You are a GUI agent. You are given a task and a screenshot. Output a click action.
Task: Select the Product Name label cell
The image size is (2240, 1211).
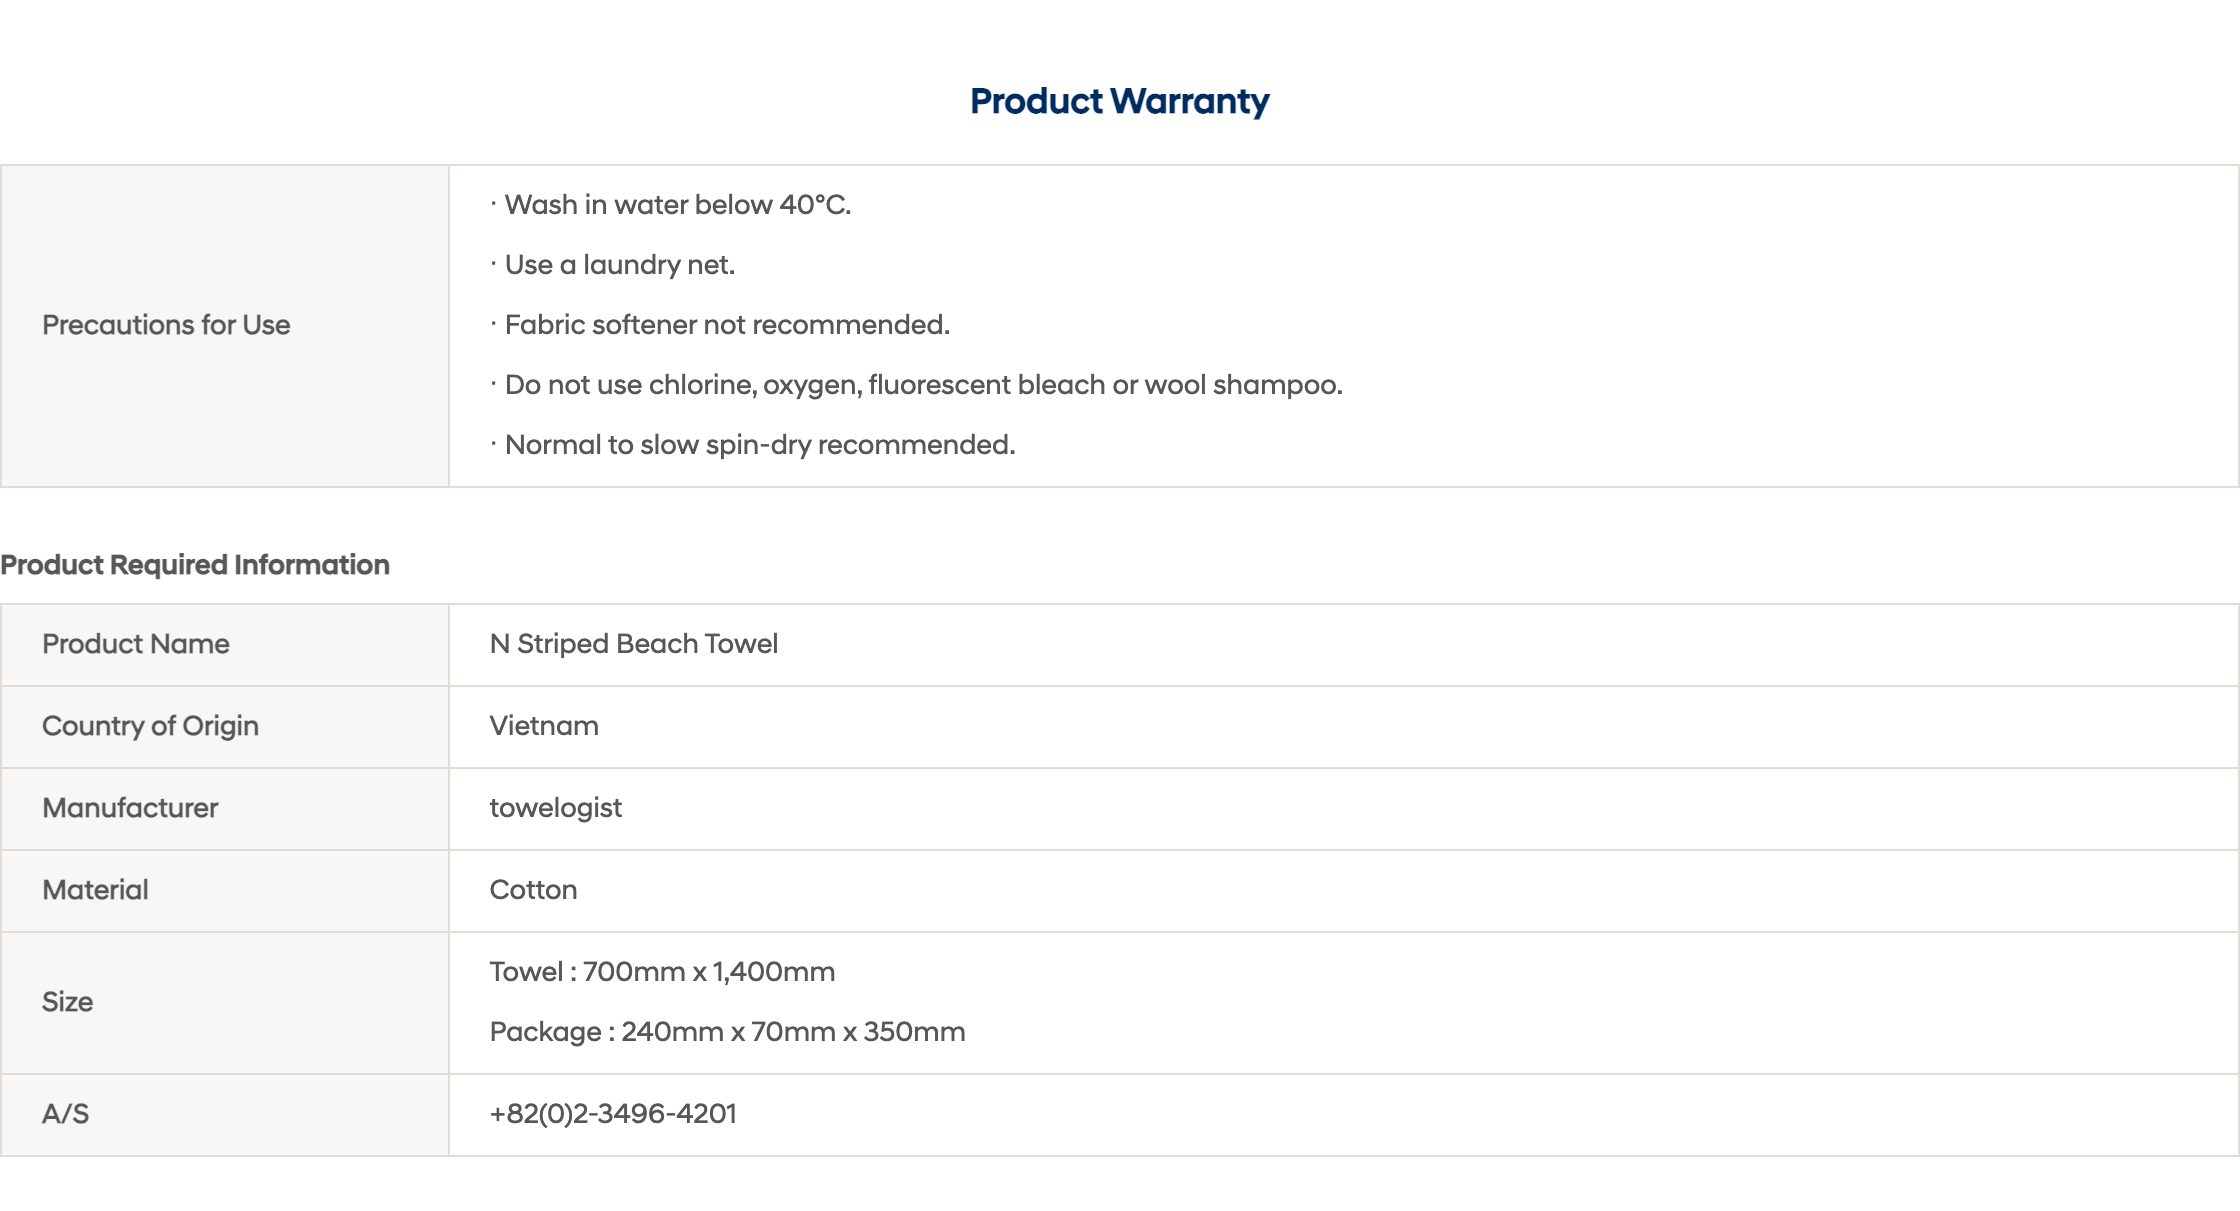pos(225,645)
